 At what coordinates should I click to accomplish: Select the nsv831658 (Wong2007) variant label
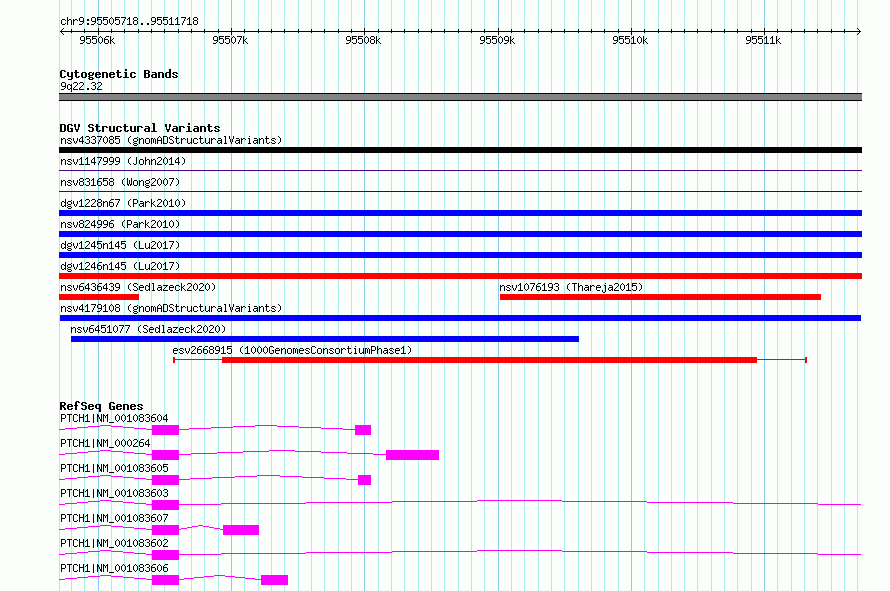tap(120, 182)
